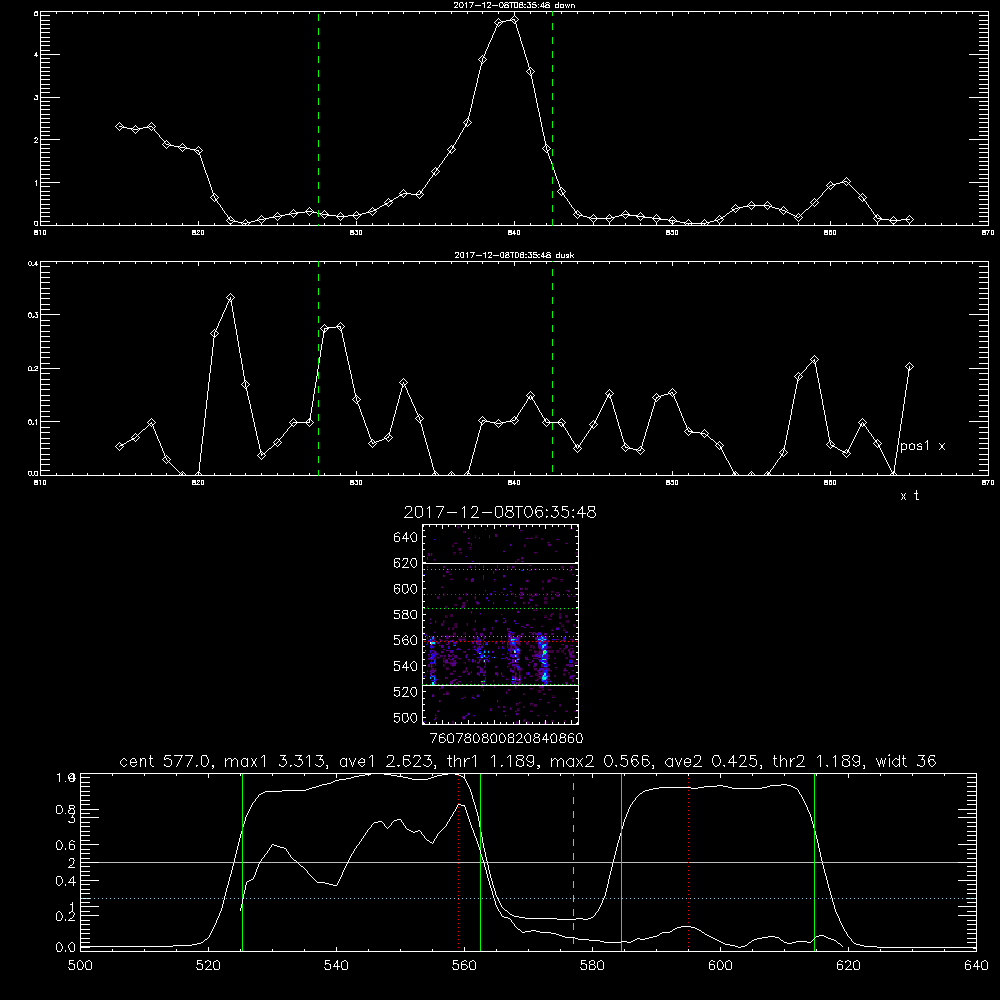The width and height of the screenshot is (1000, 1000).
Task: Open the spectrogram image thumbnail
Action: pyautogui.click(x=501, y=624)
